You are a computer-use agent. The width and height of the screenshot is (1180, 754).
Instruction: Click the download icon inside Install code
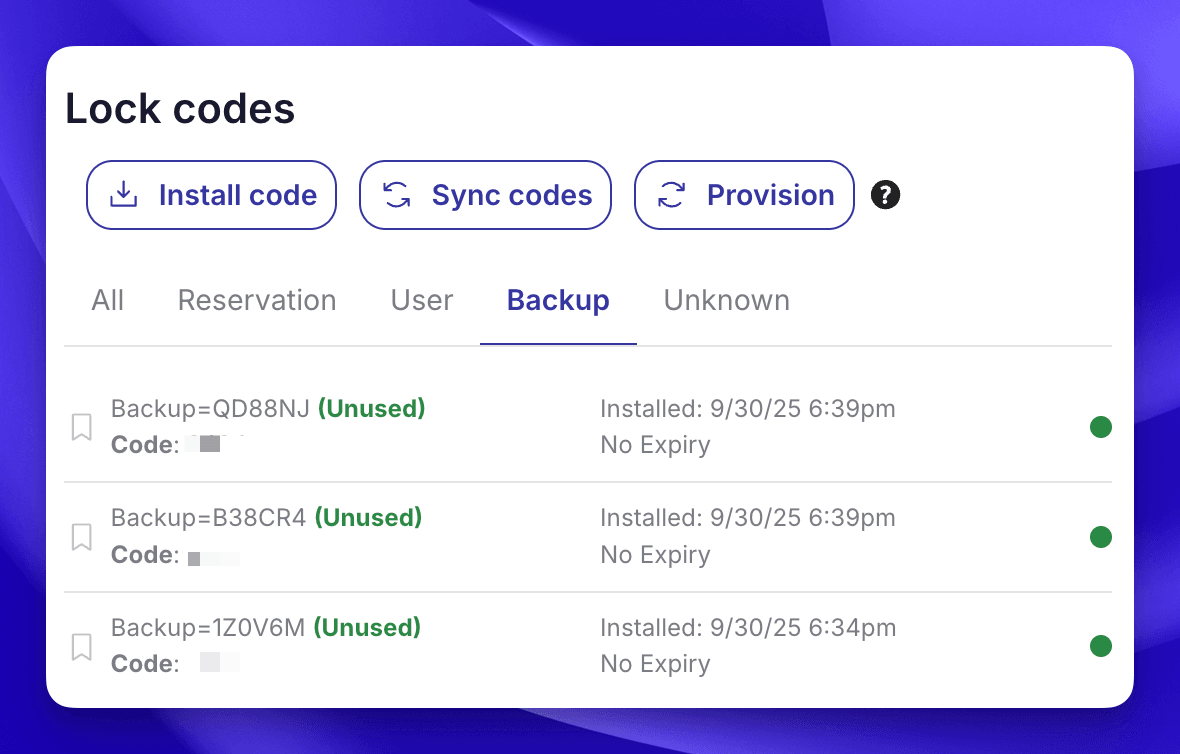pyautogui.click(x=122, y=195)
